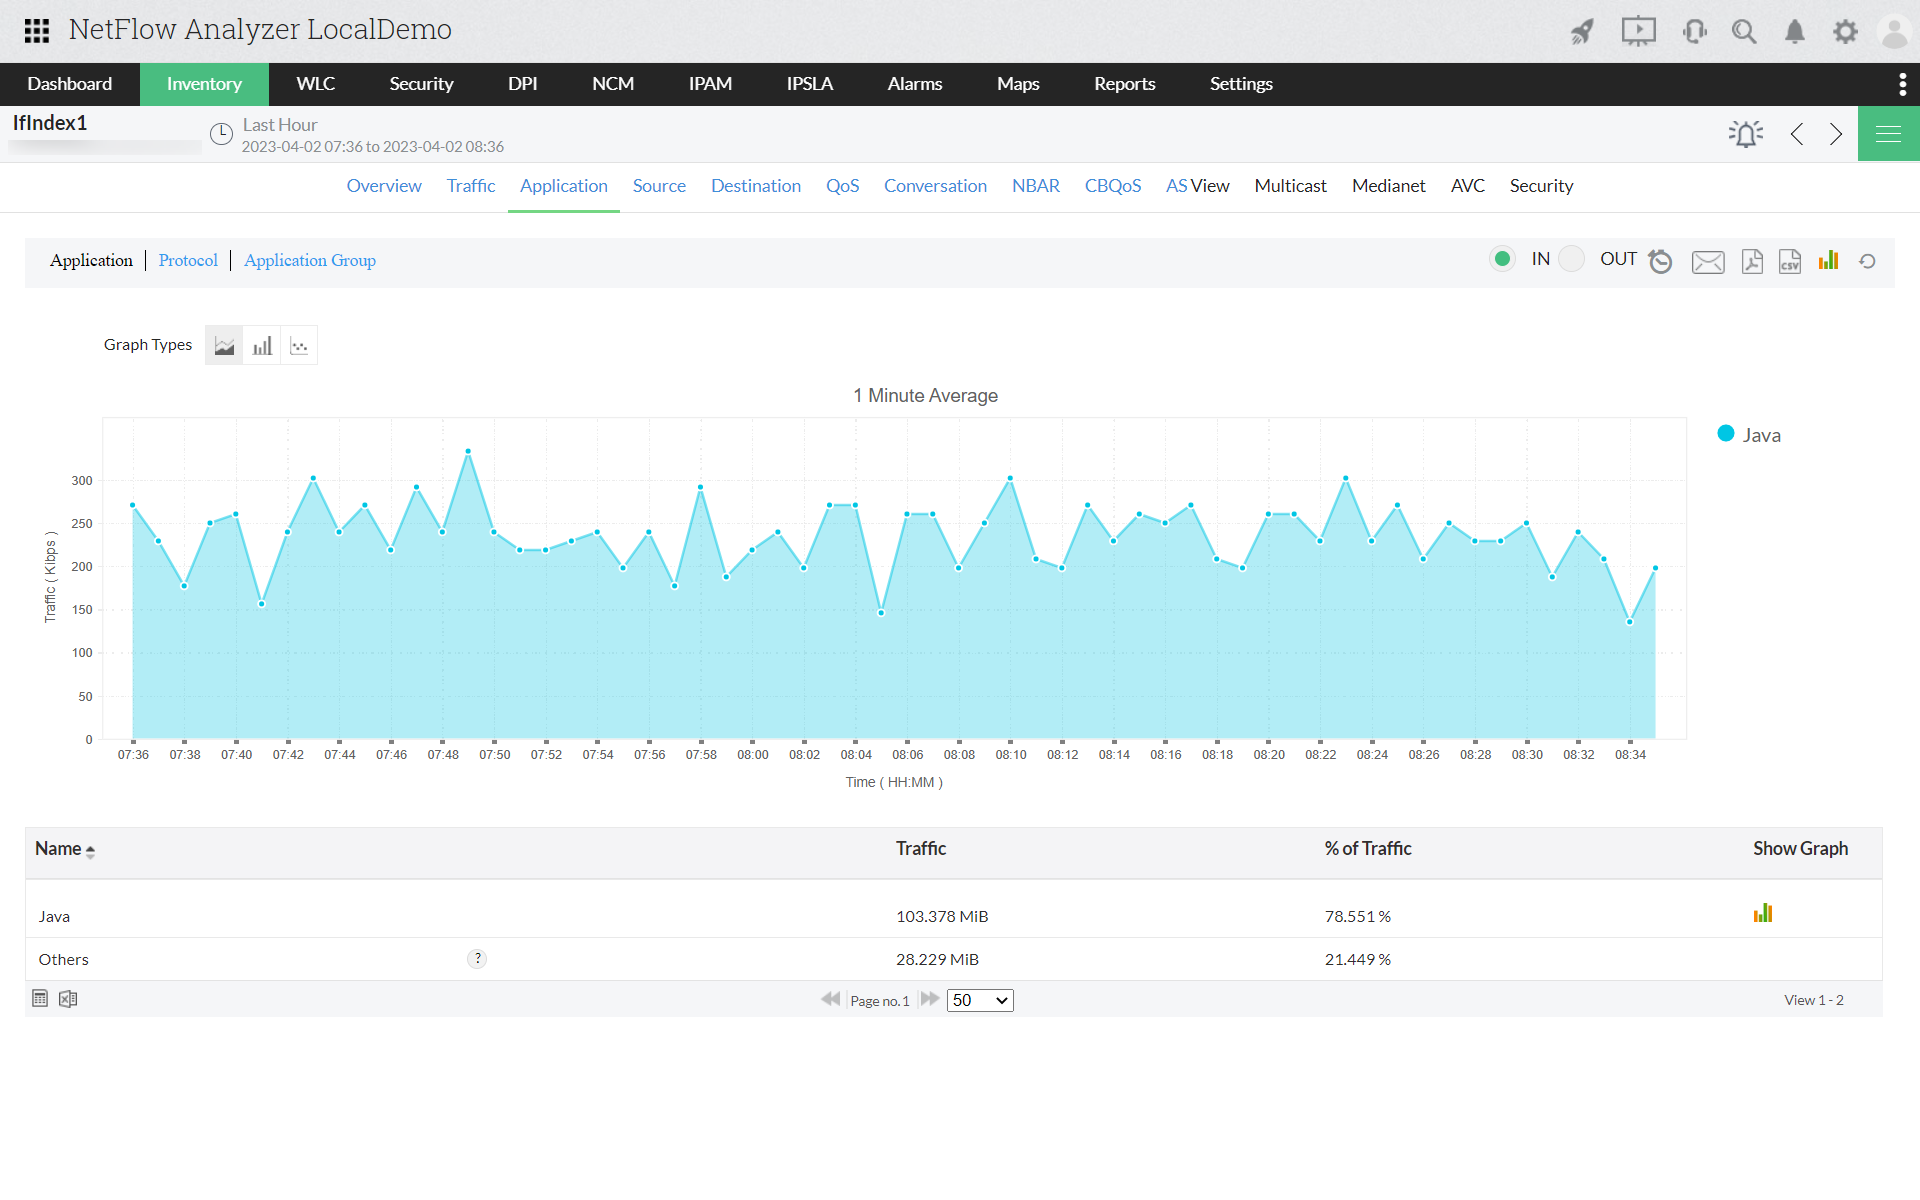Toggle Java series in chart legend
1920x1200 pixels.
click(1749, 435)
